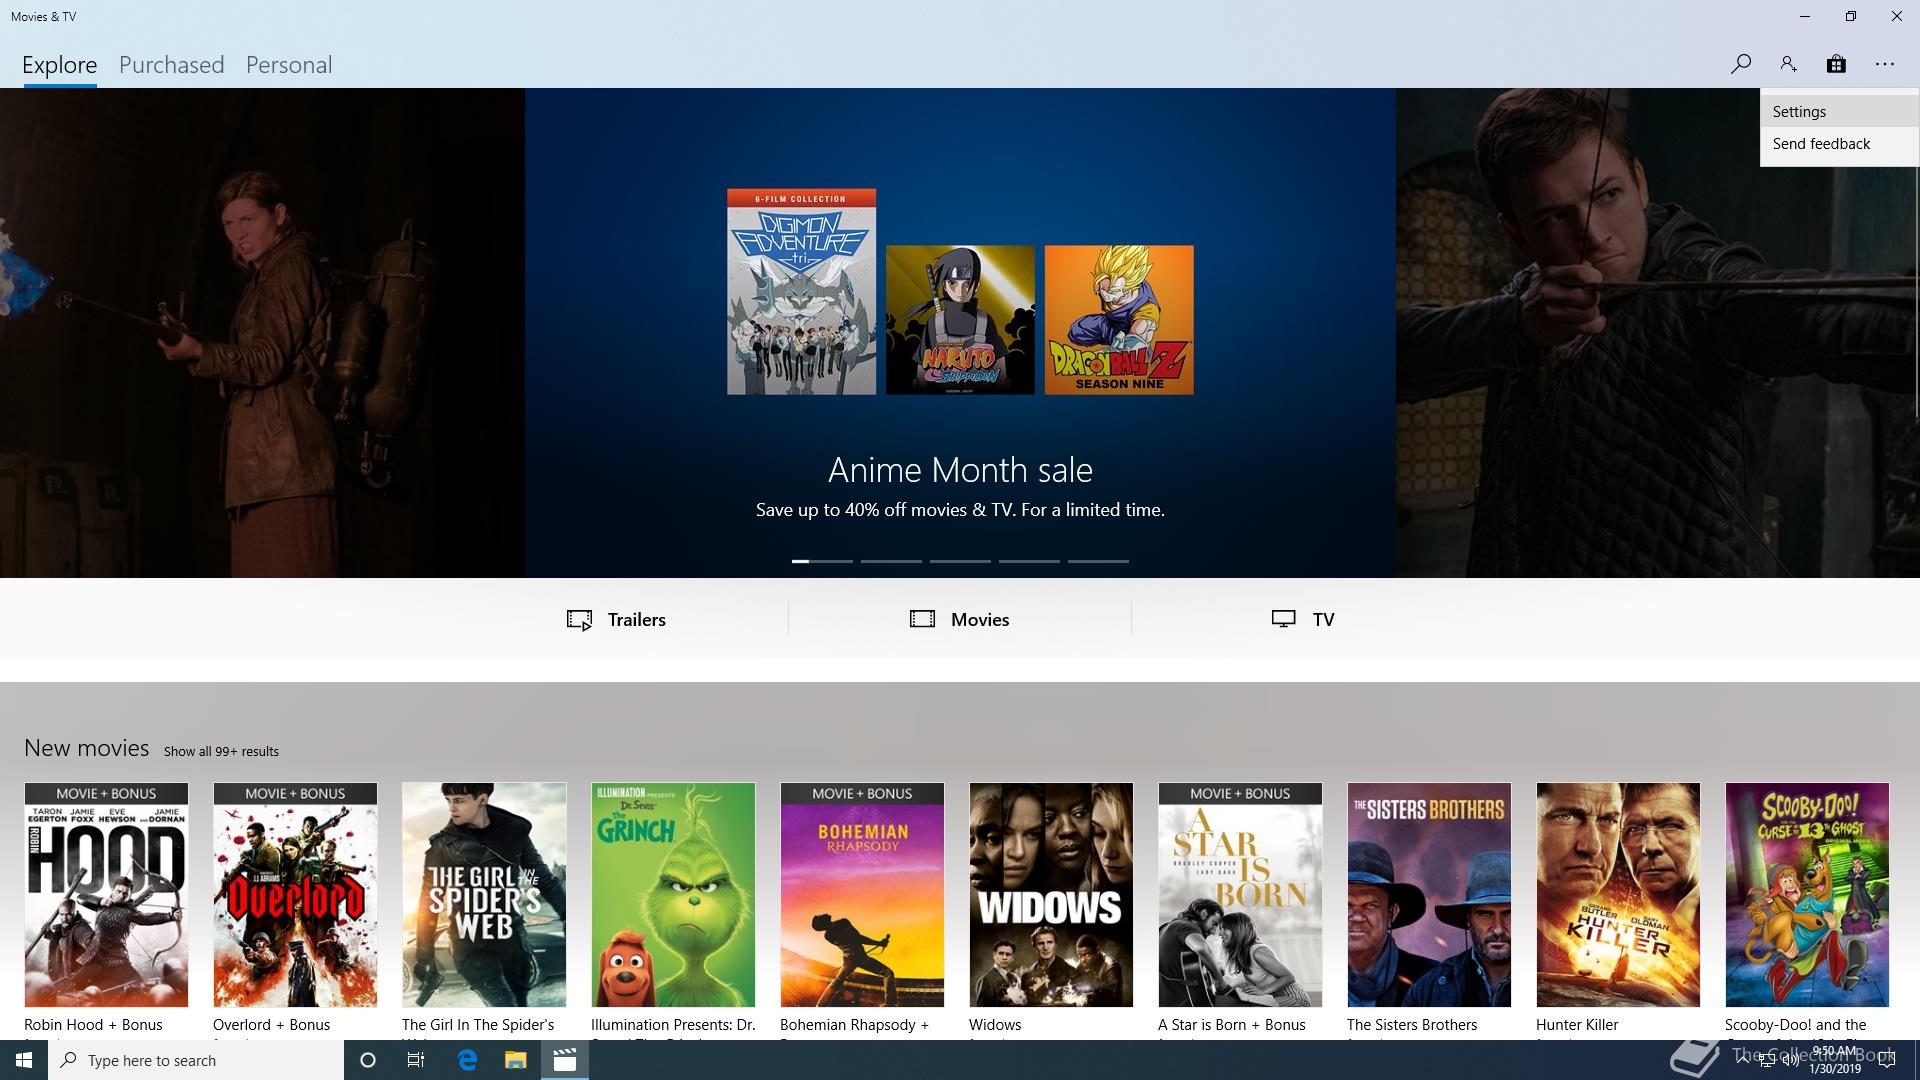
Task: Show the previous banner with the flamethrower soldier
Action: 262,333
